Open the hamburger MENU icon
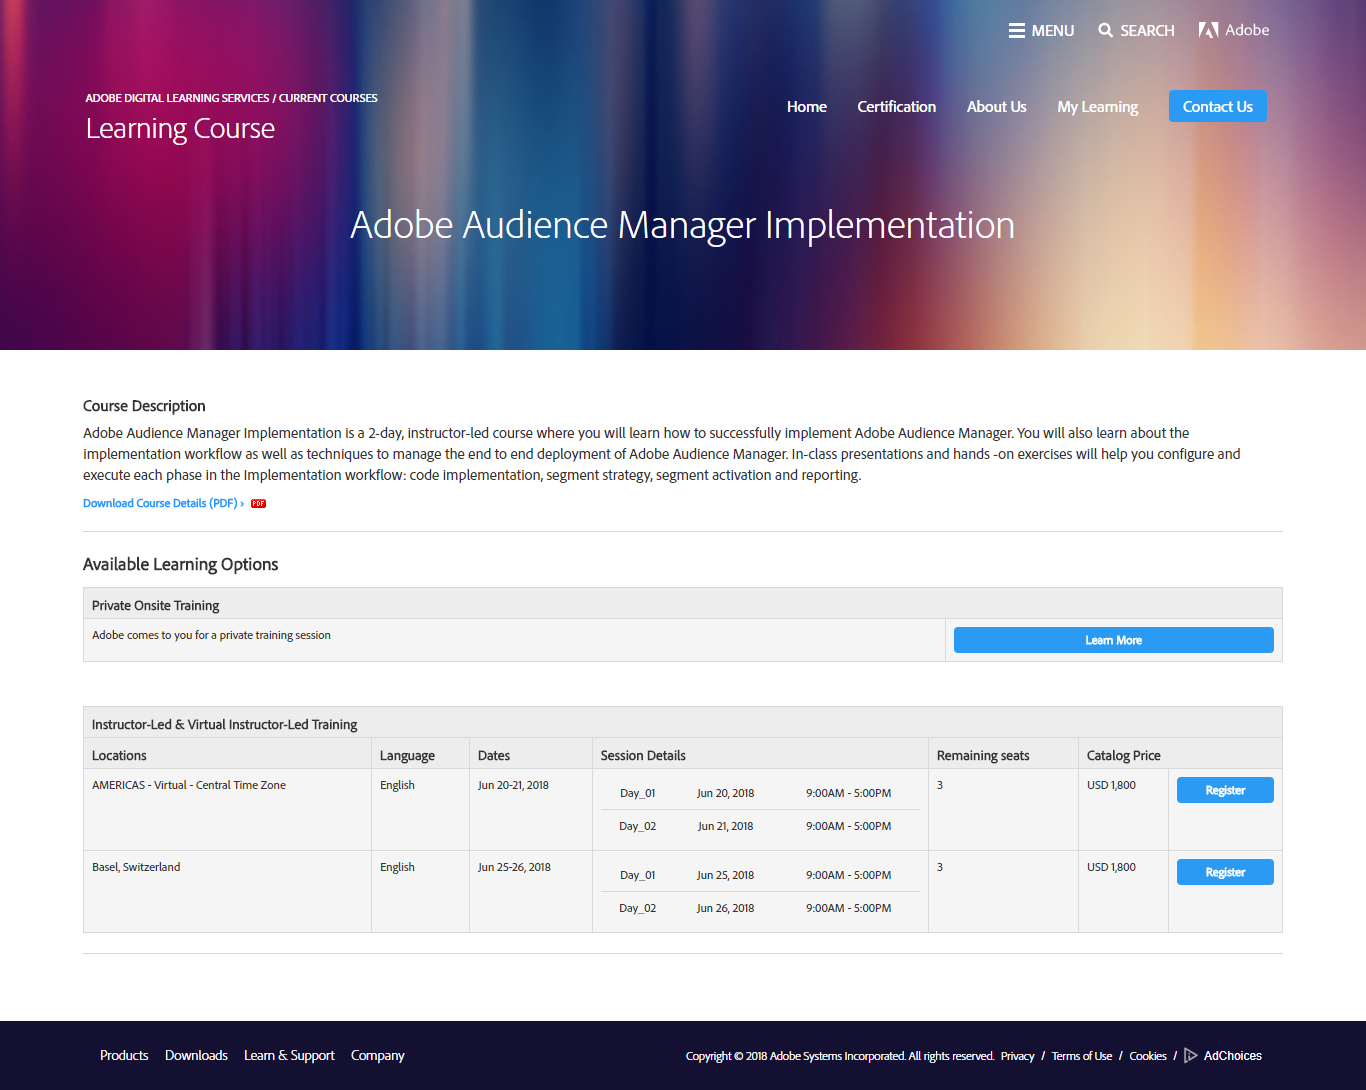The width and height of the screenshot is (1366, 1090). (x=1017, y=31)
